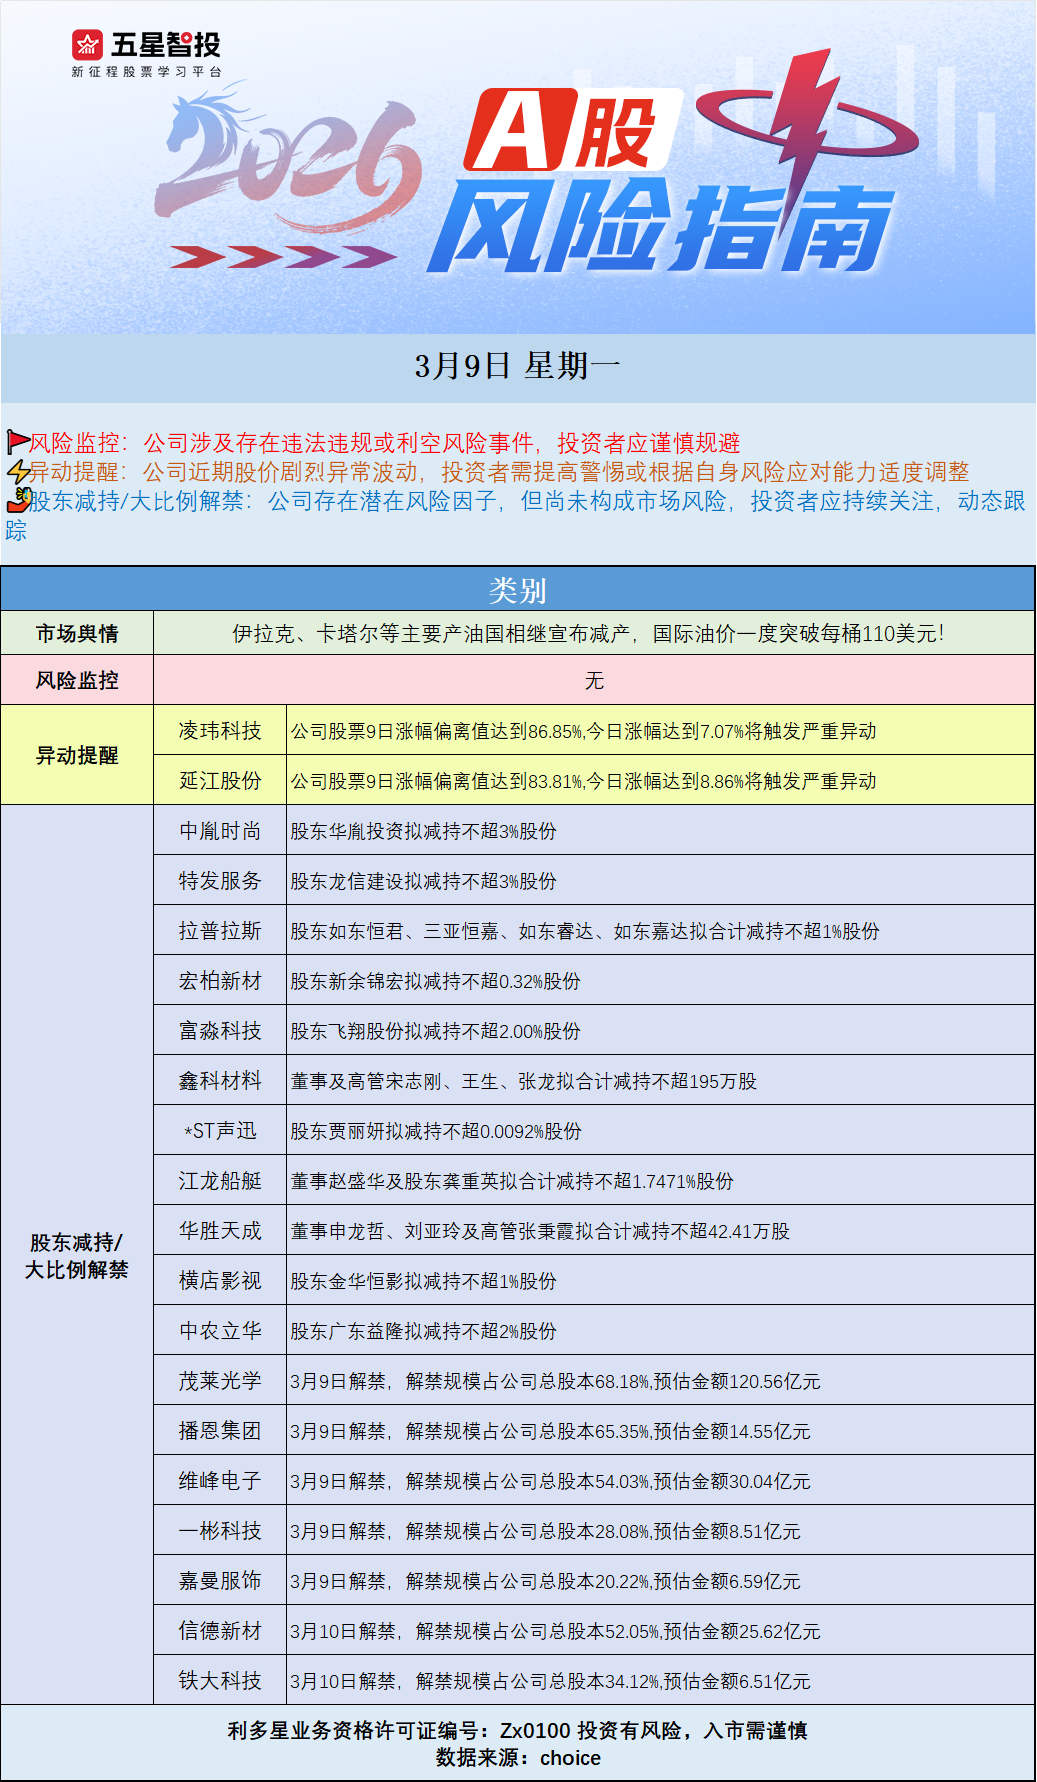Select the 股东减持/大比例解禁 category cell

point(77,1255)
